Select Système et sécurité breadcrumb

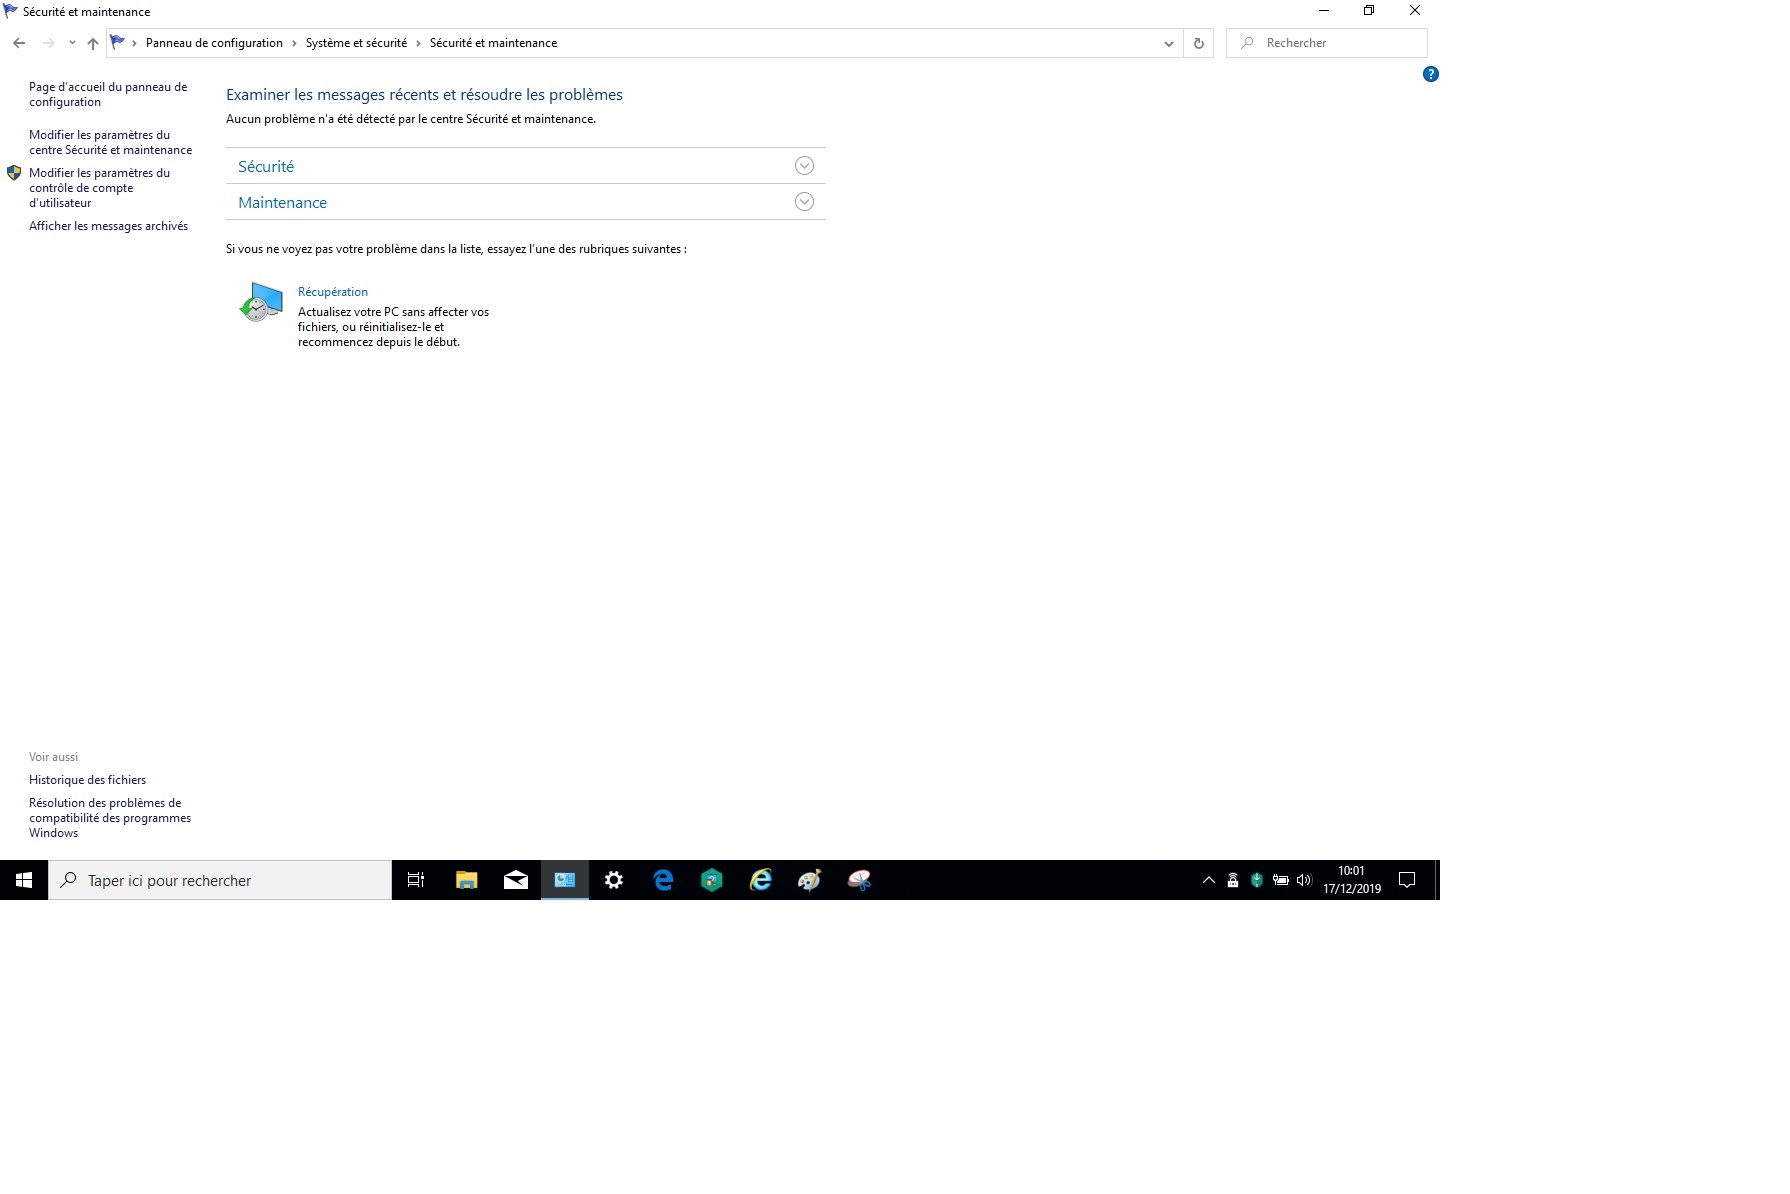(x=356, y=43)
